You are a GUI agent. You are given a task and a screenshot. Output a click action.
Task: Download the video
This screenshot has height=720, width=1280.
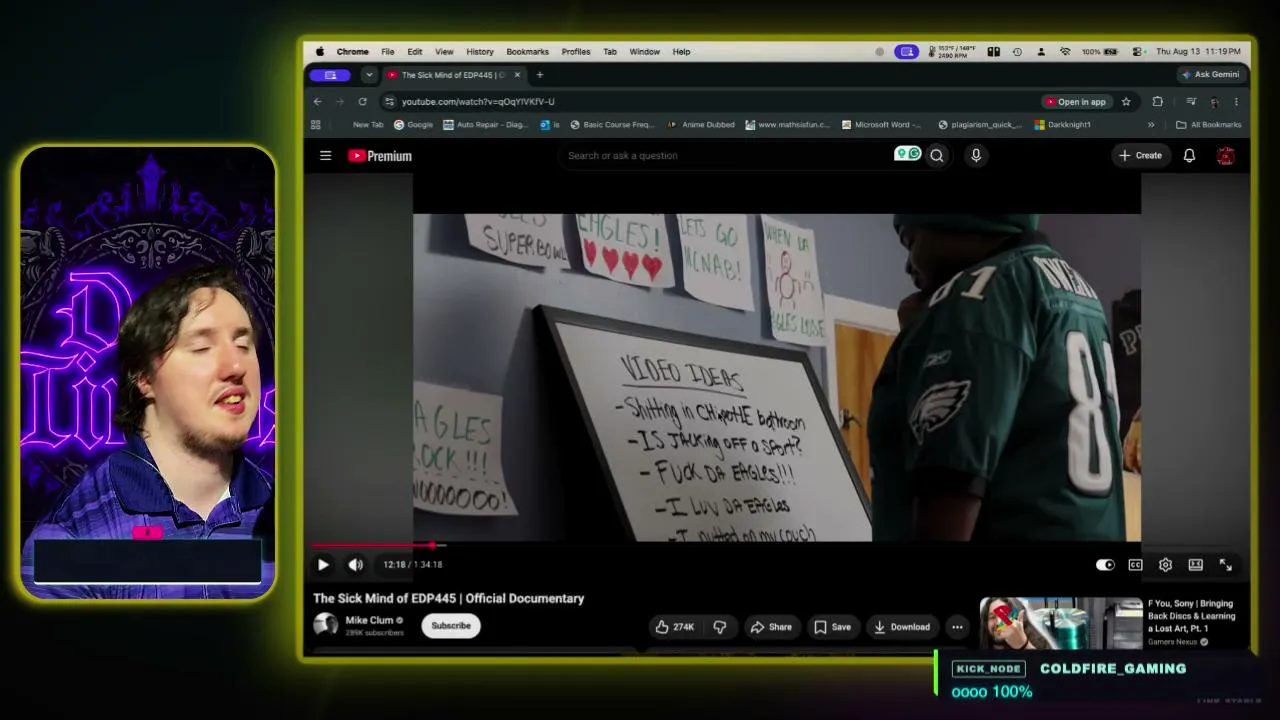(902, 627)
